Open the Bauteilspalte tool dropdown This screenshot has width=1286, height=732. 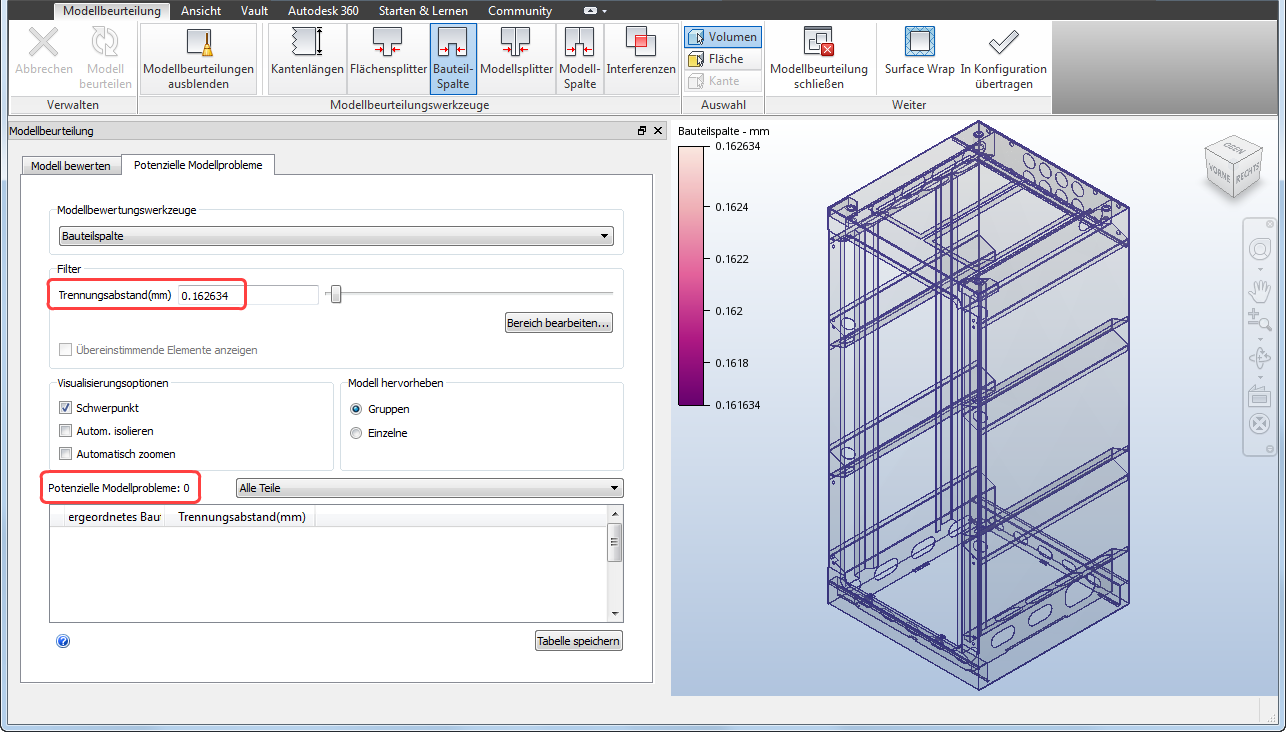click(335, 237)
